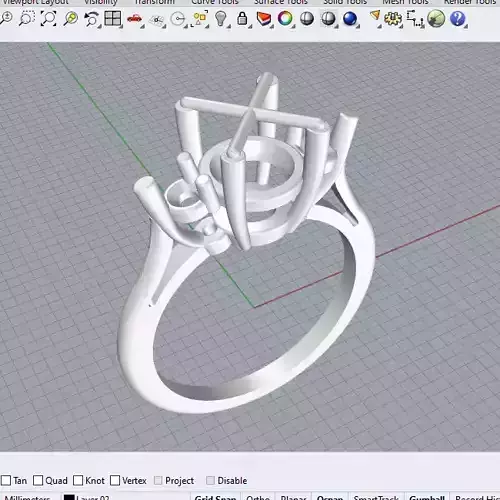
Task: Toggle Osnap in the status bar
Action: pyautogui.click(x=330, y=497)
